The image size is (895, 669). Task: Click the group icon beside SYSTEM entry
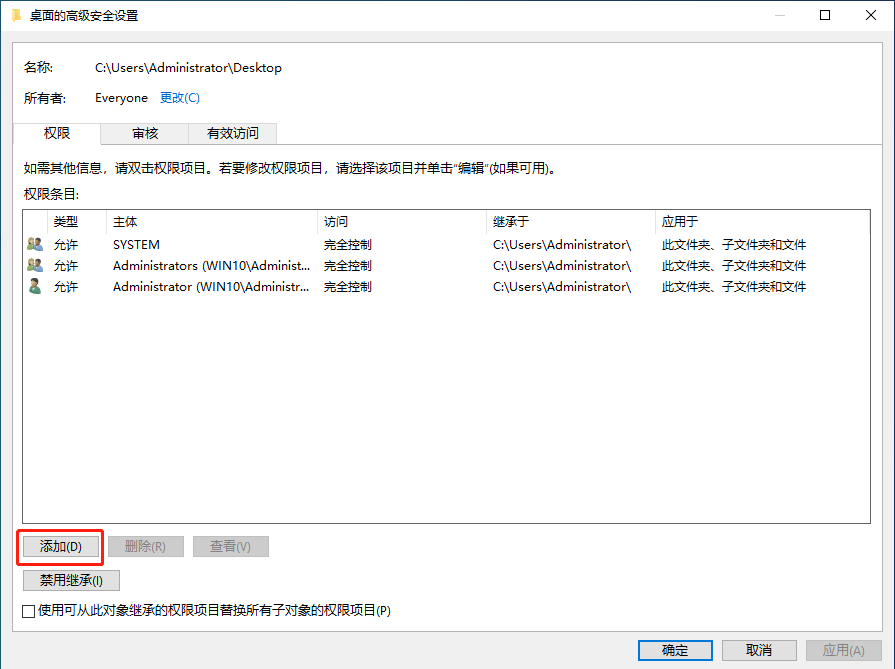[30, 244]
